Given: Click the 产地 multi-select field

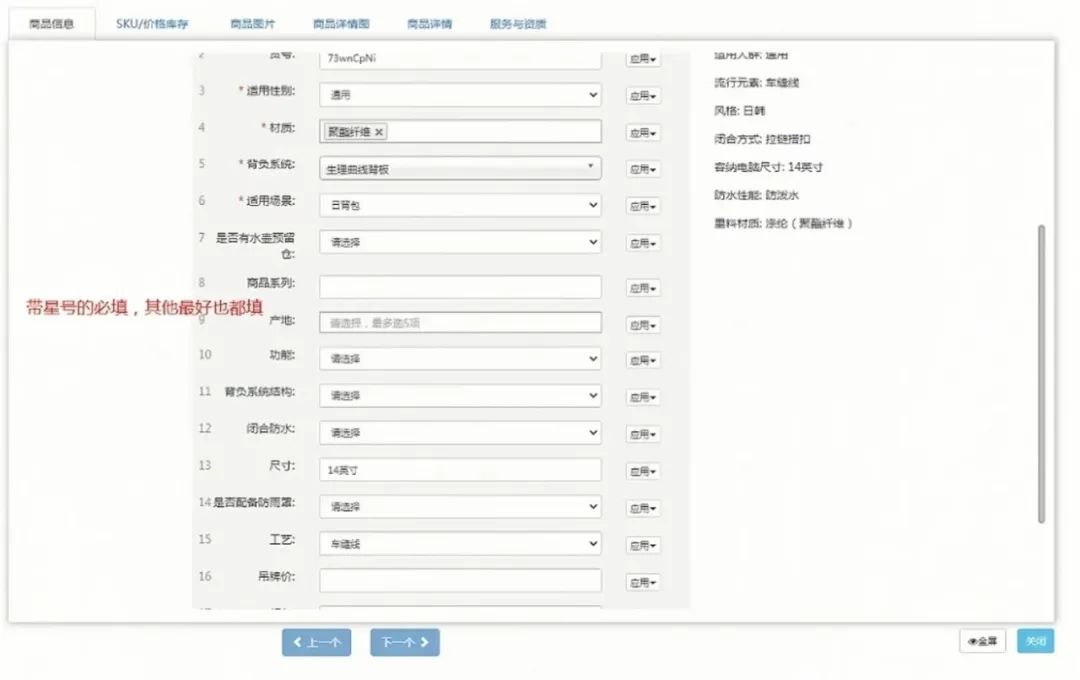Looking at the screenshot, I should pyautogui.click(x=459, y=321).
